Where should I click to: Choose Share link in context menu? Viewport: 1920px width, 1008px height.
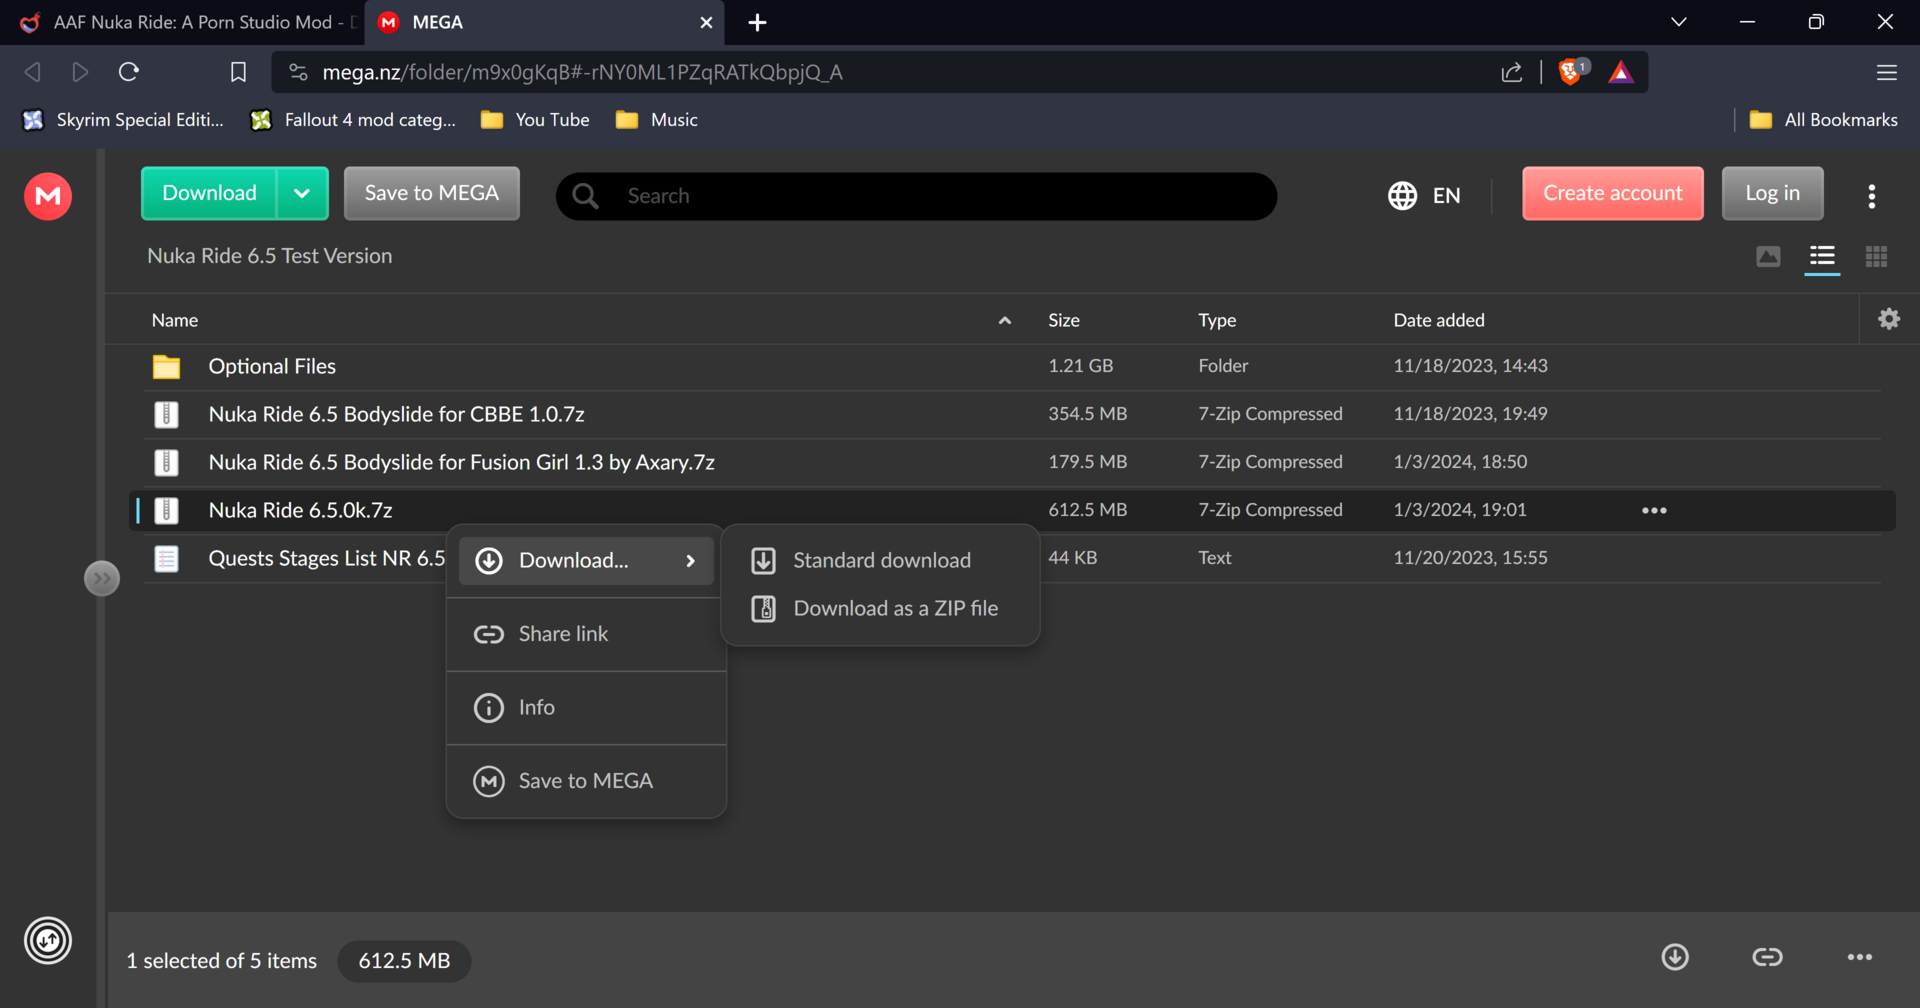point(586,634)
